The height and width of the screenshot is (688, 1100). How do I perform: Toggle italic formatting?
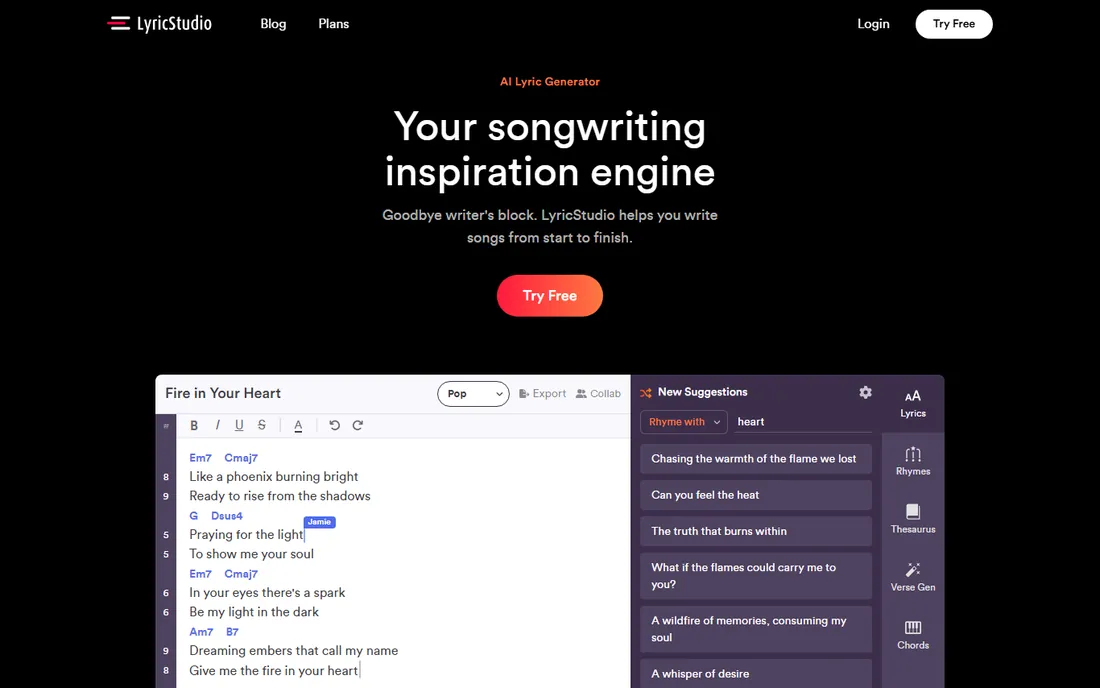point(217,425)
